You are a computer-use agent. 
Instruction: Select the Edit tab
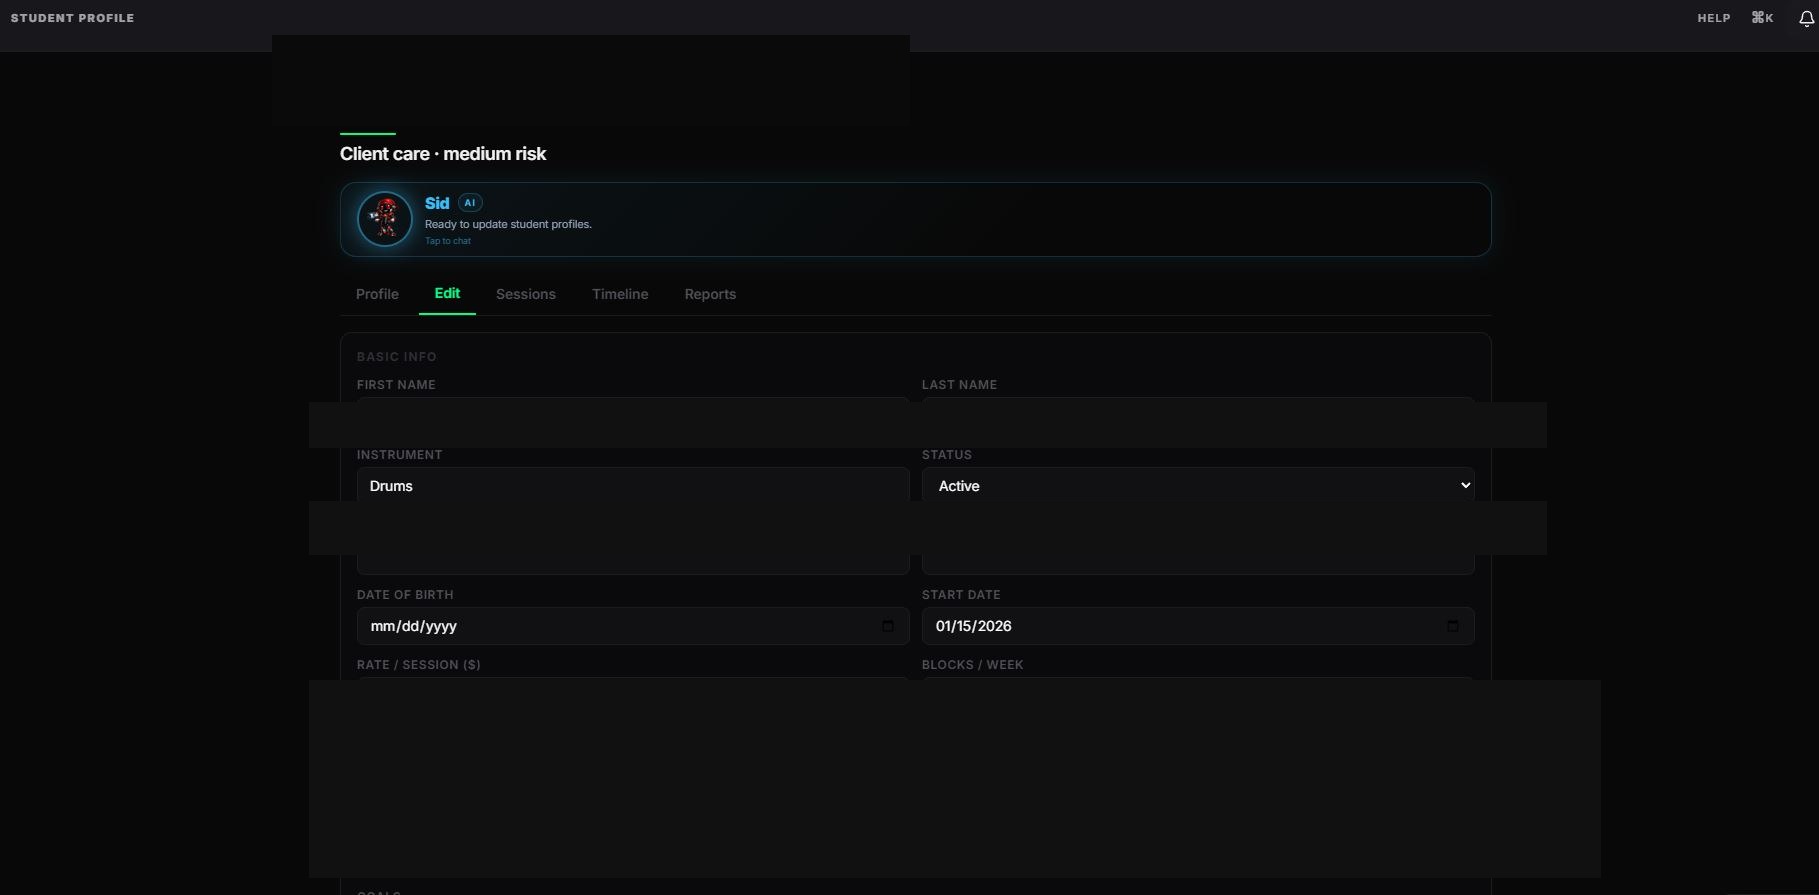pos(447,293)
